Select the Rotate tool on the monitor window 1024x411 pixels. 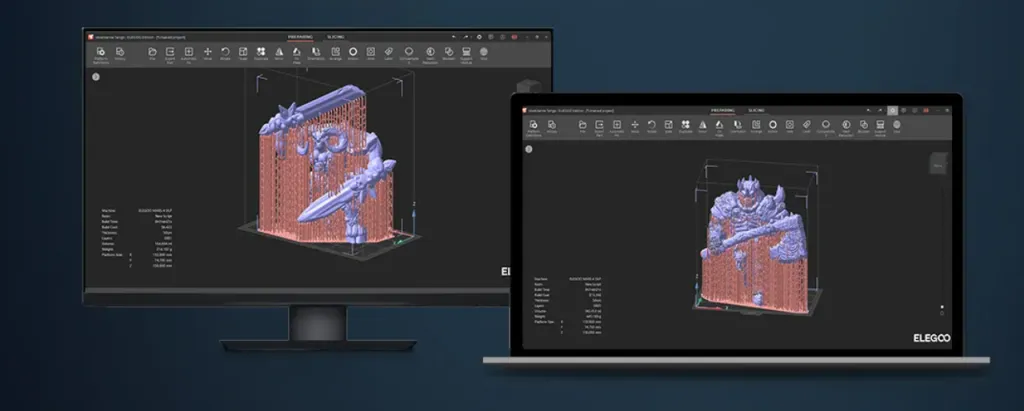point(226,53)
